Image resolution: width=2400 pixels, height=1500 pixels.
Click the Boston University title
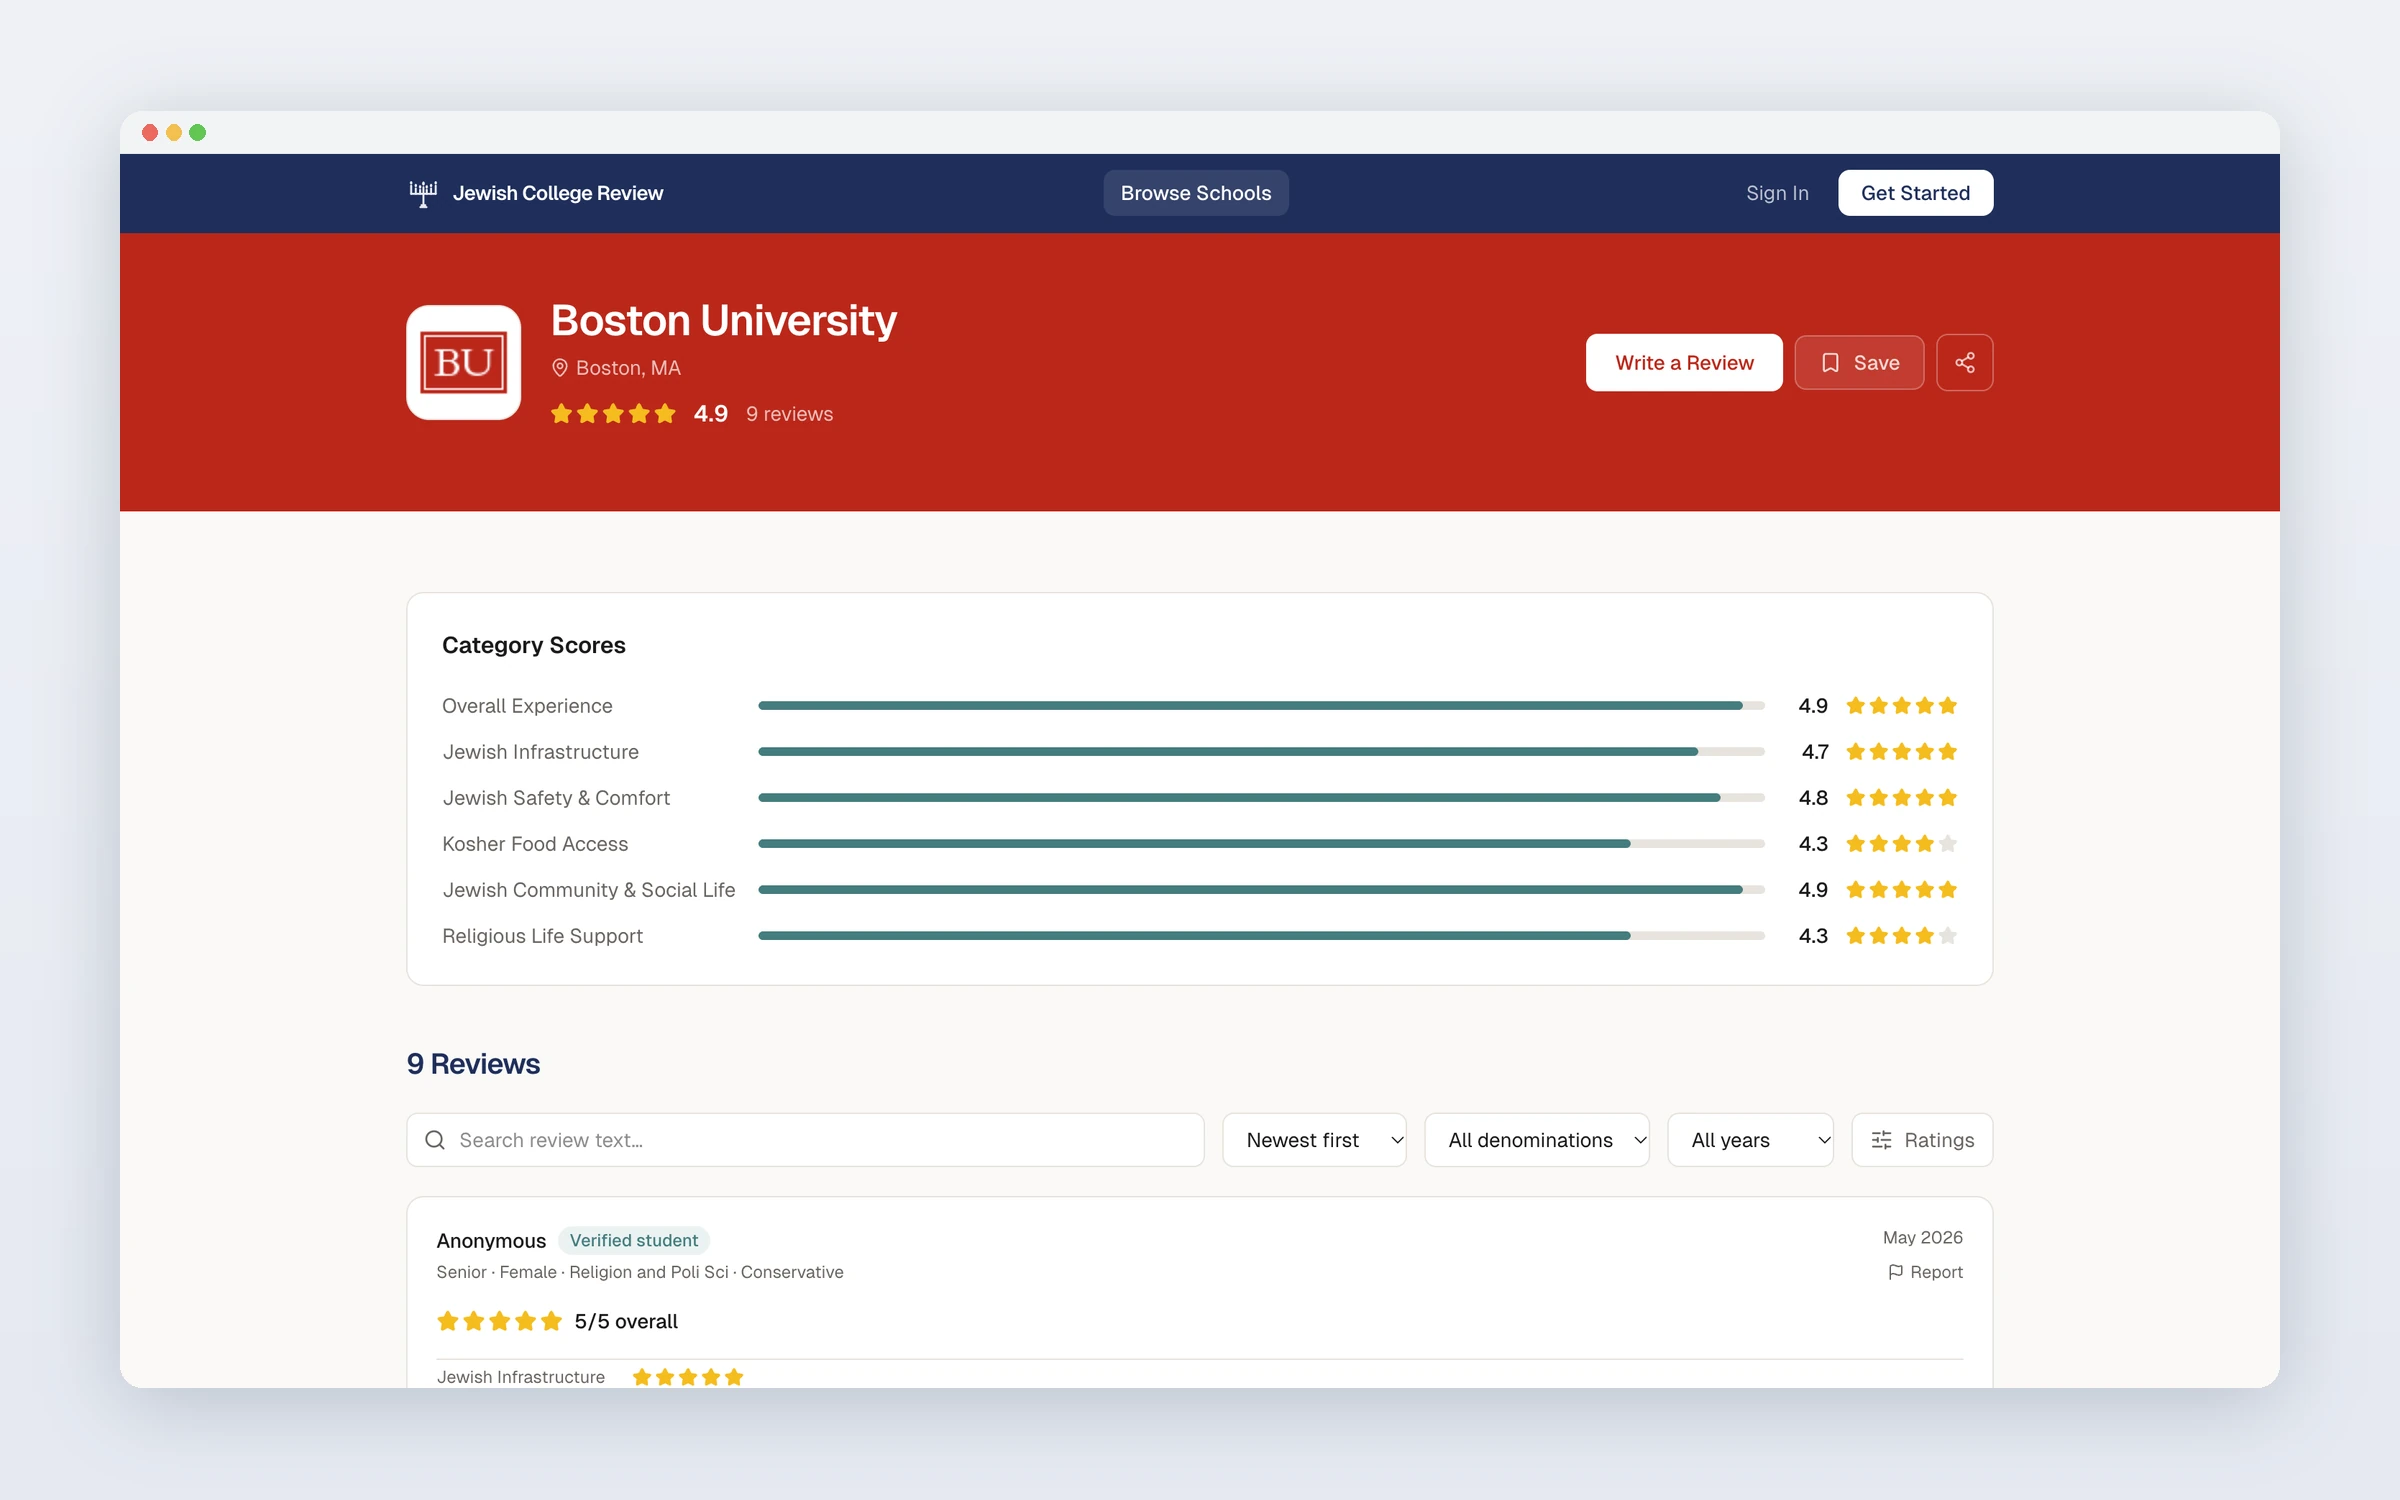pos(724,321)
